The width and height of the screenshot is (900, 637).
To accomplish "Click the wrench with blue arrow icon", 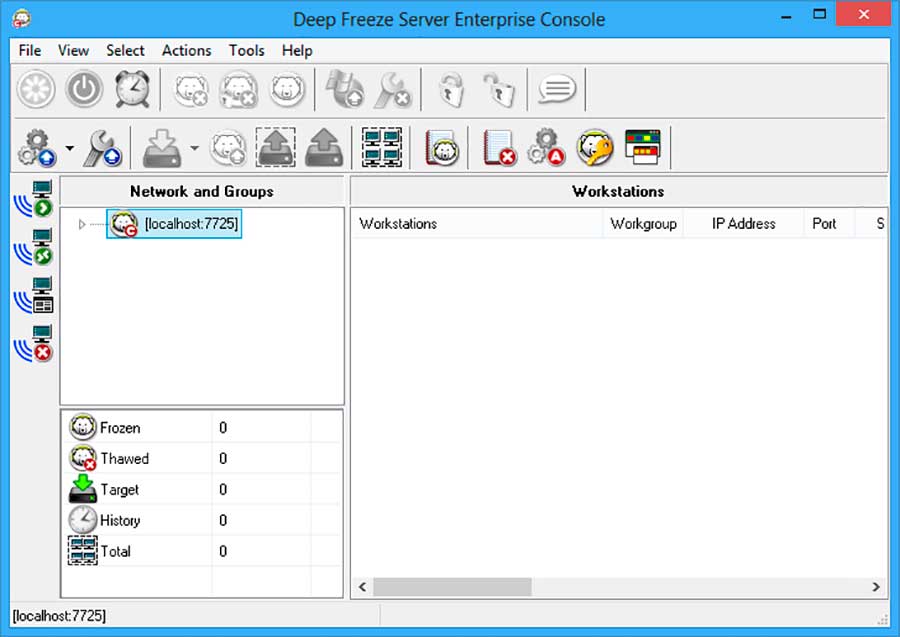I will tap(103, 148).
